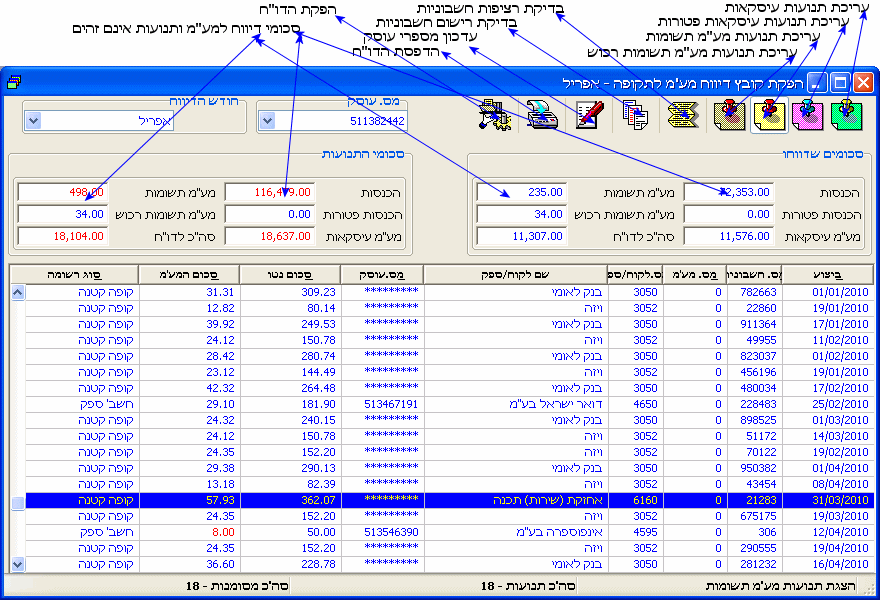Sort by the סוג רשומה column header

75,274
